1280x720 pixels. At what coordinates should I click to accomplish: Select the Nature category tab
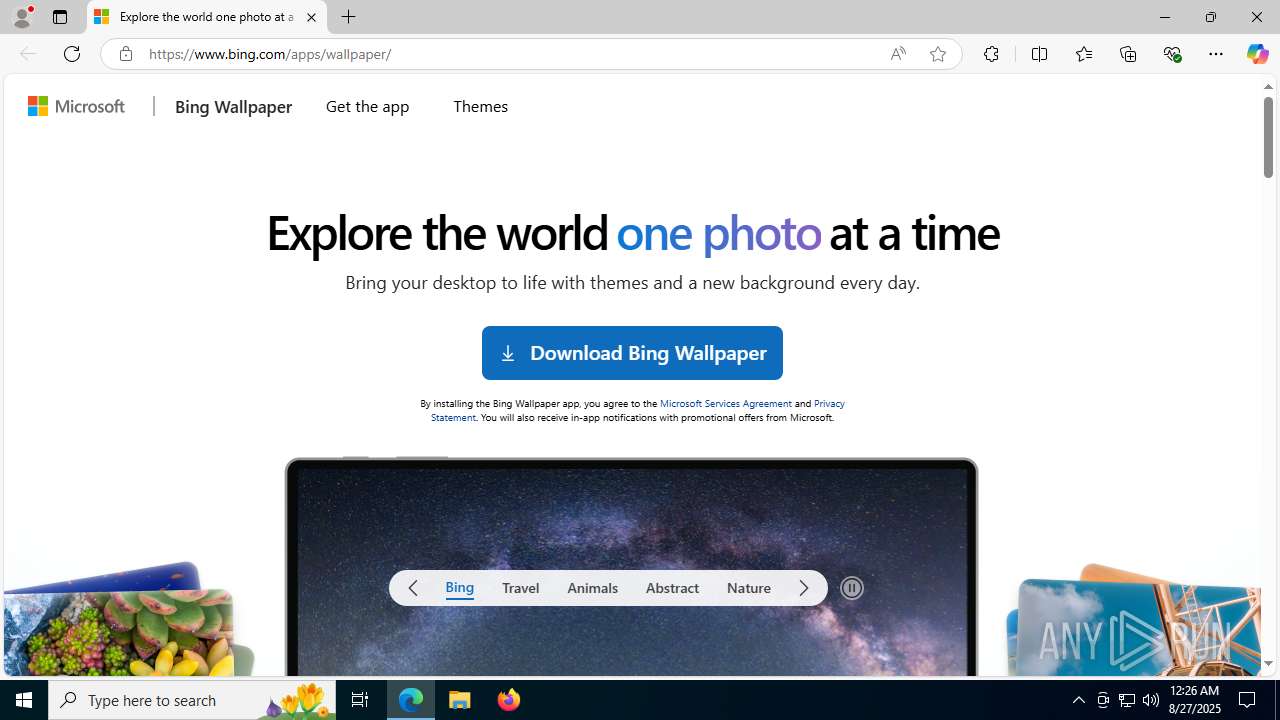point(749,588)
